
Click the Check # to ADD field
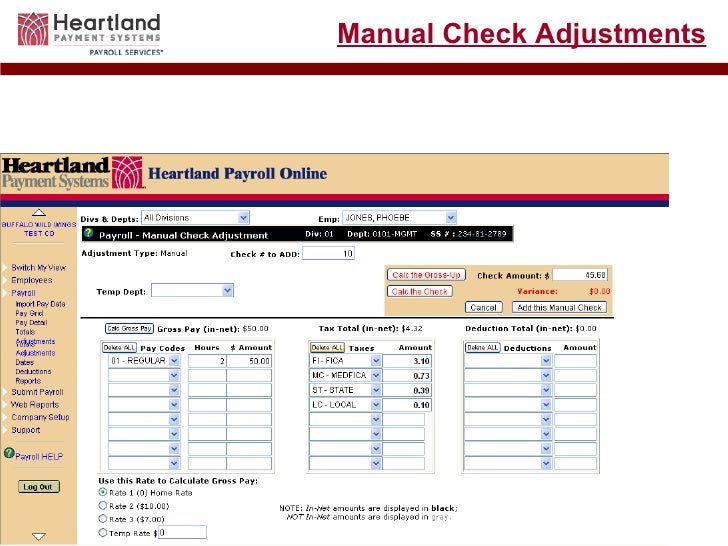329,254
